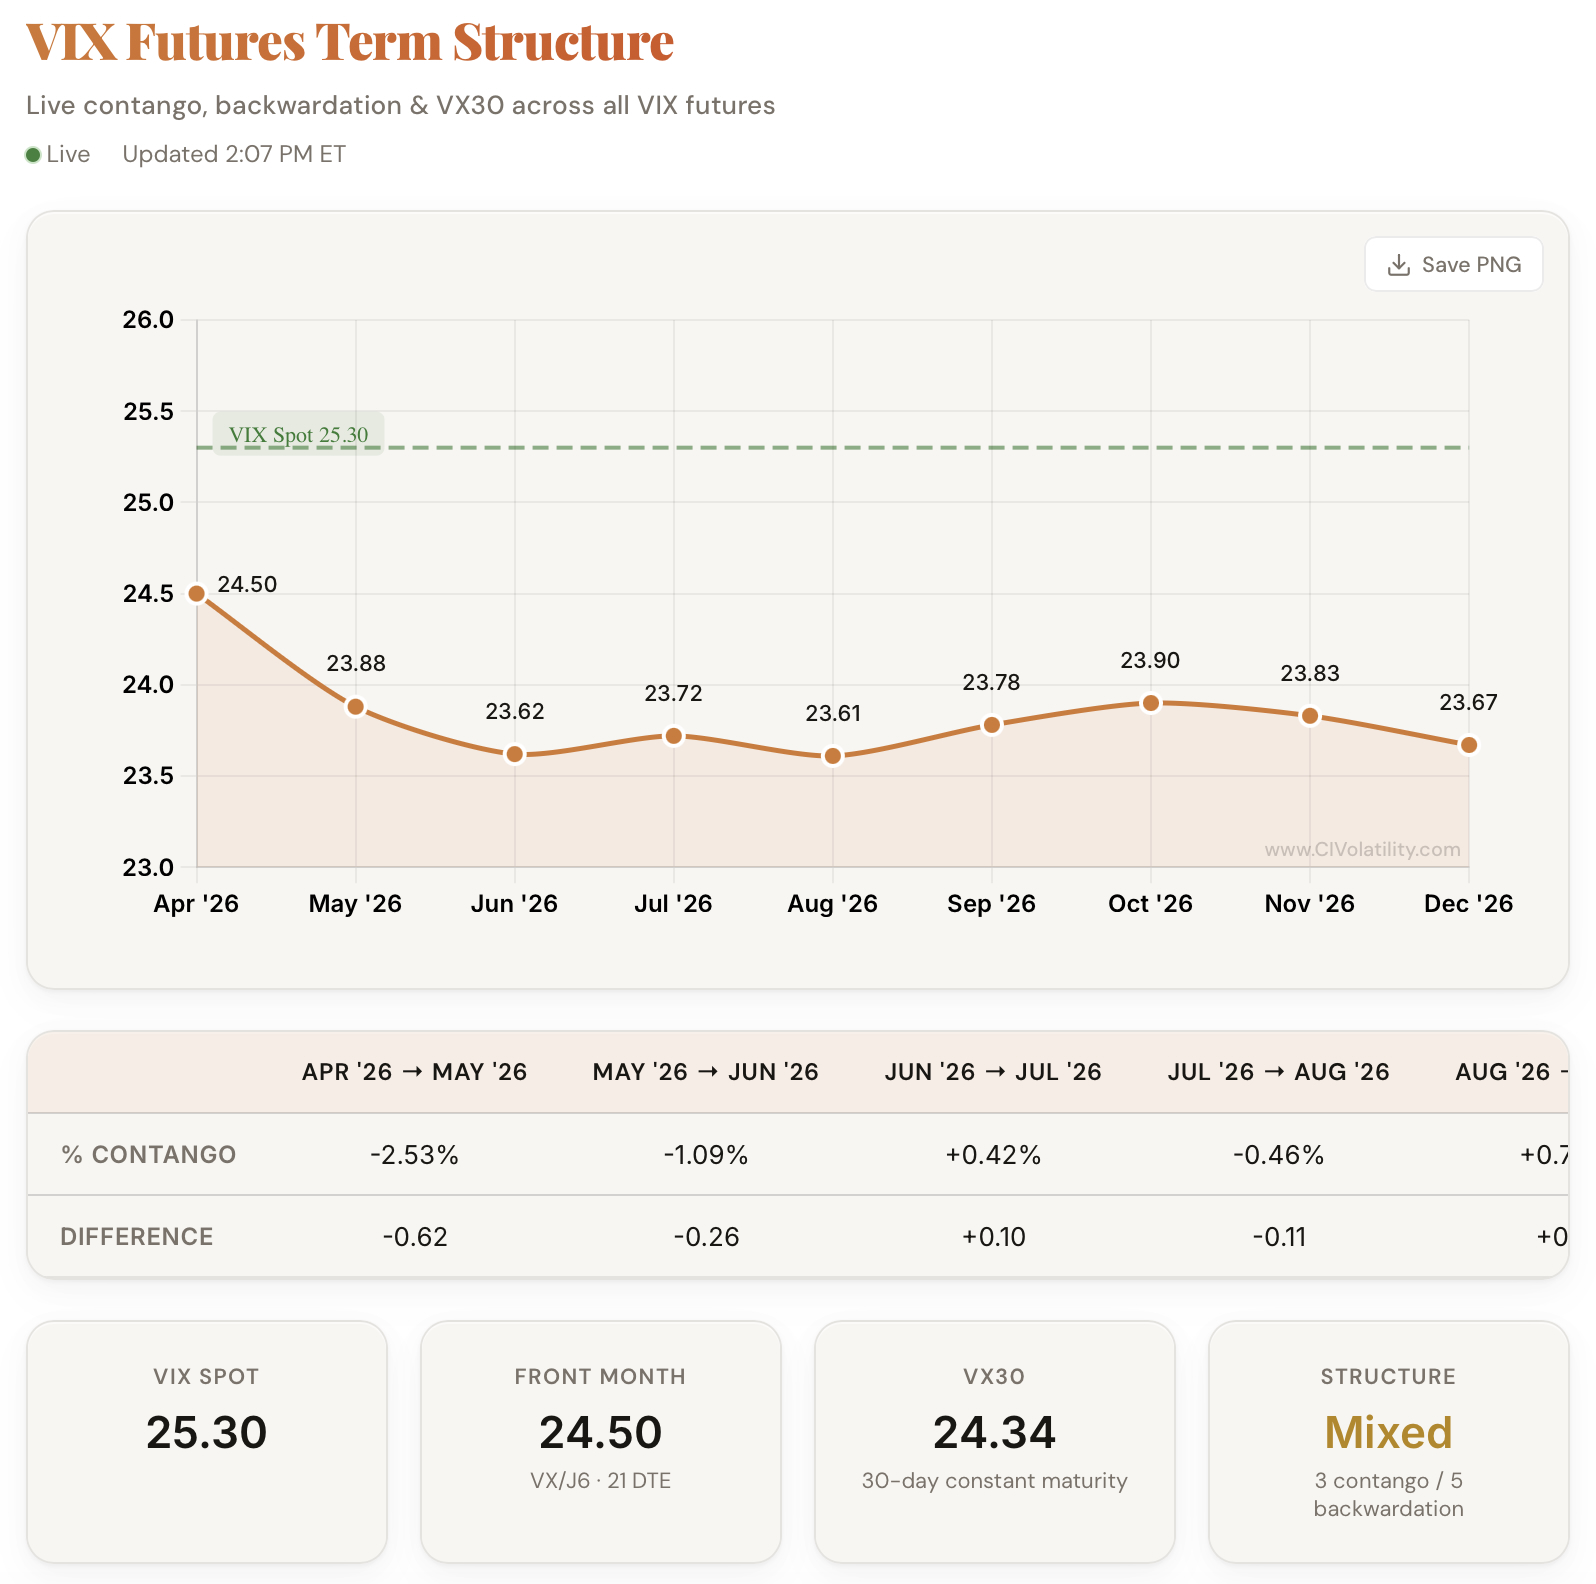
Task: Open the www.CIVolatility.com watermark link
Action: [1362, 850]
